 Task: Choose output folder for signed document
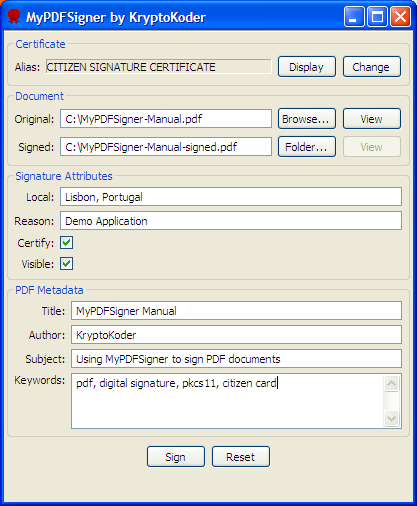pos(307,147)
